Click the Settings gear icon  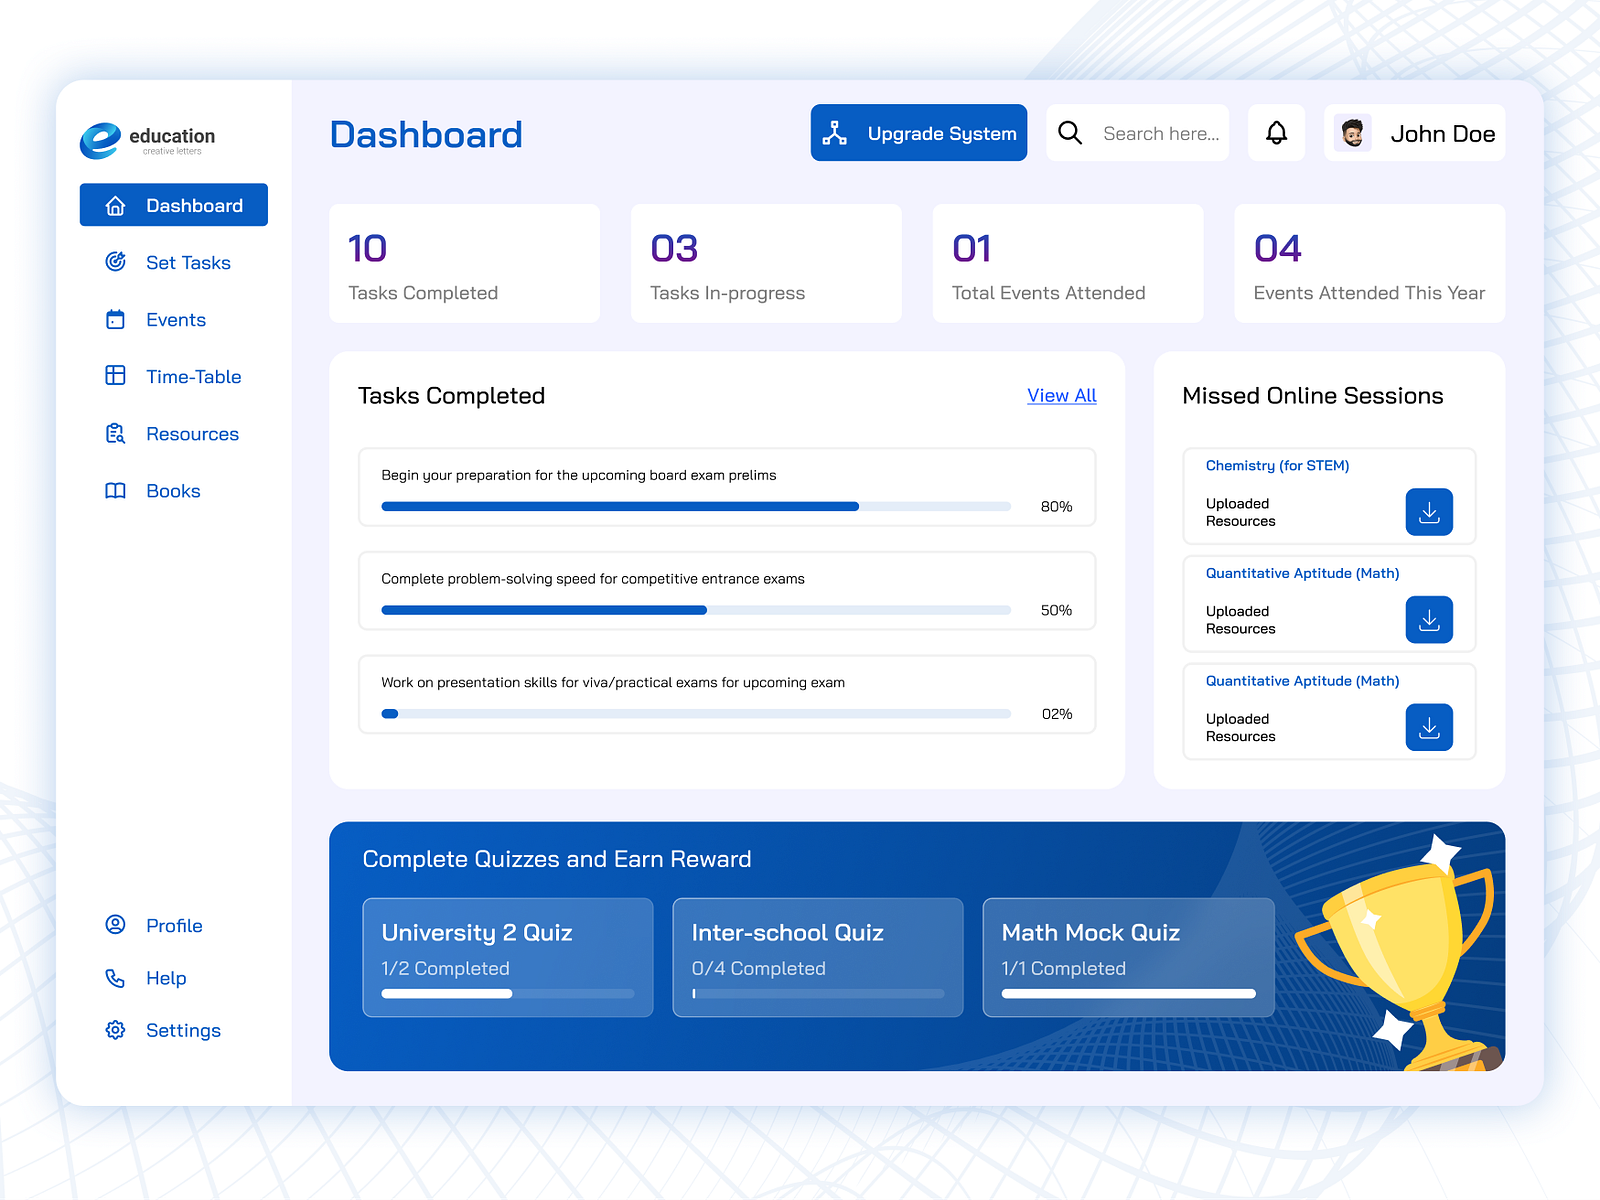click(115, 1030)
